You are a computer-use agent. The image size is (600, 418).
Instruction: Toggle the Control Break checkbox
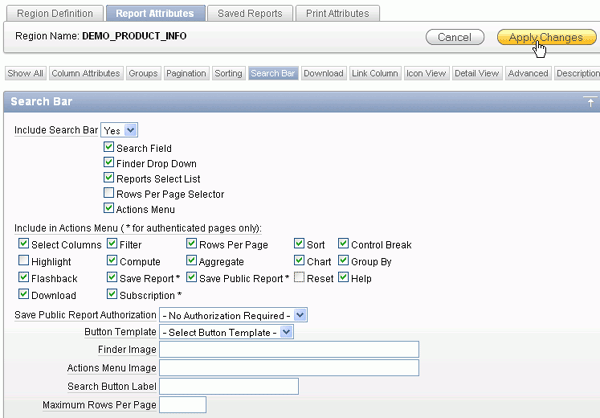[343, 243]
